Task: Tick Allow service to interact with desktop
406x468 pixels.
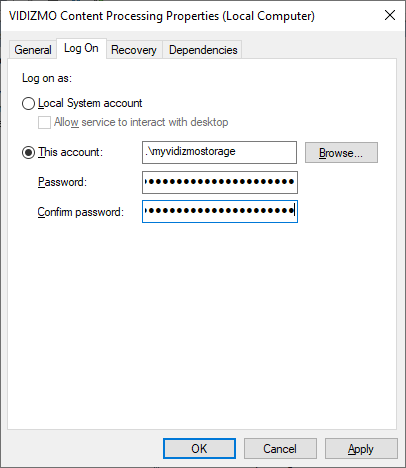Action: tap(44, 122)
